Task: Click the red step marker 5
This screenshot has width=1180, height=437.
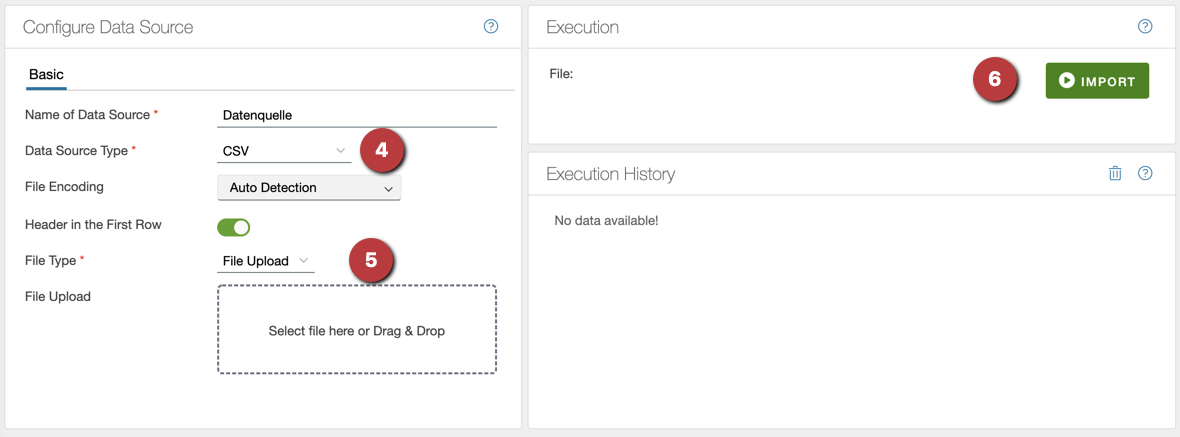Action: tap(371, 260)
